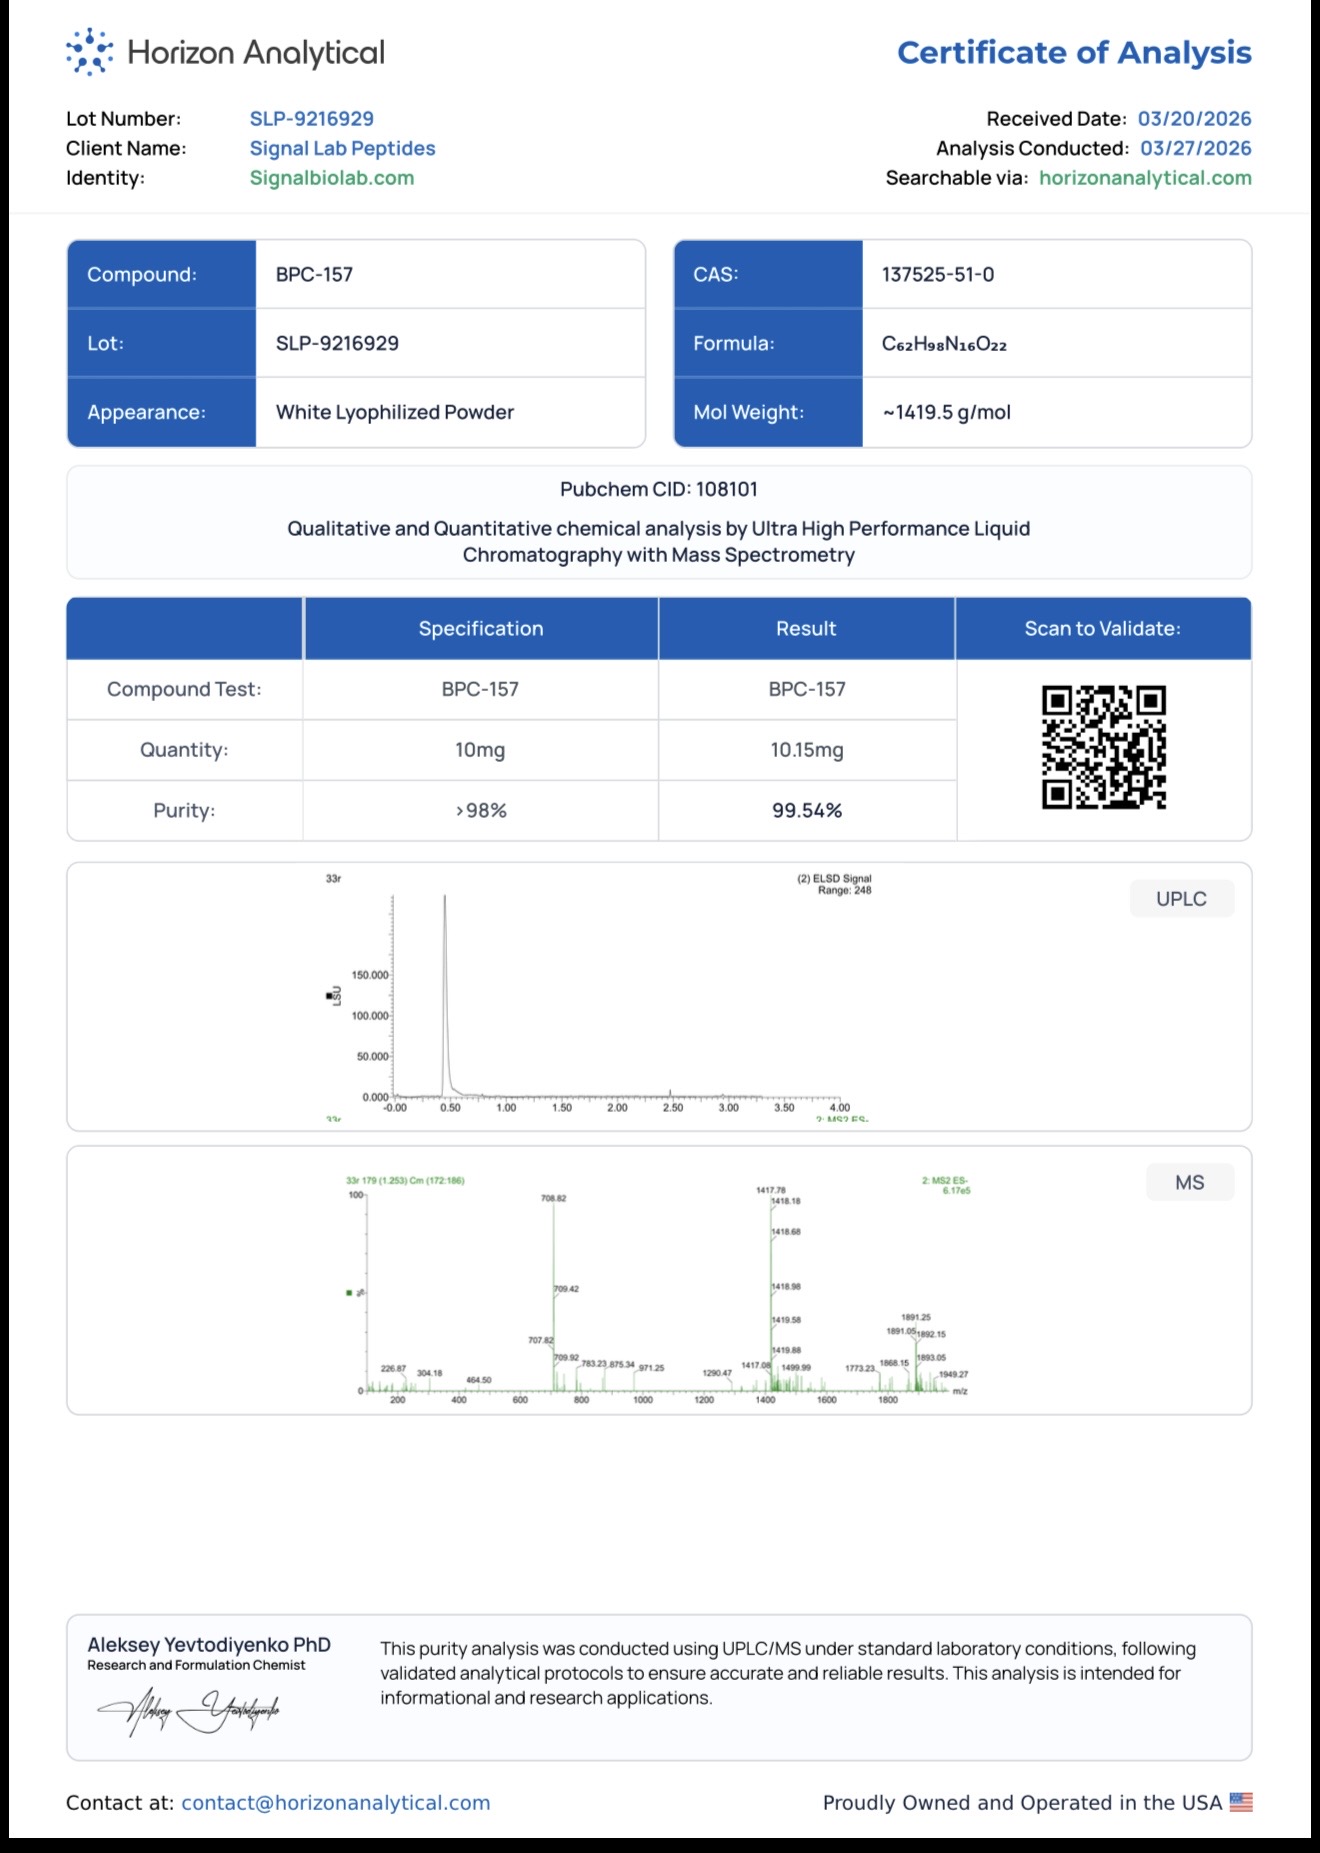Click the 1891.25 peak label in MS spectrum
The width and height of the screenshot is (1320, 1853).
point(916,1317)
